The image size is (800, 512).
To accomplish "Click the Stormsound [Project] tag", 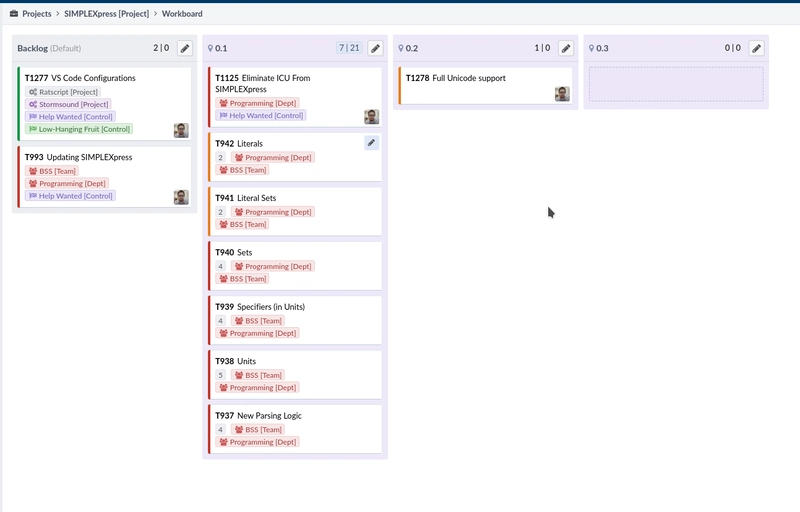I will (68, 104).
